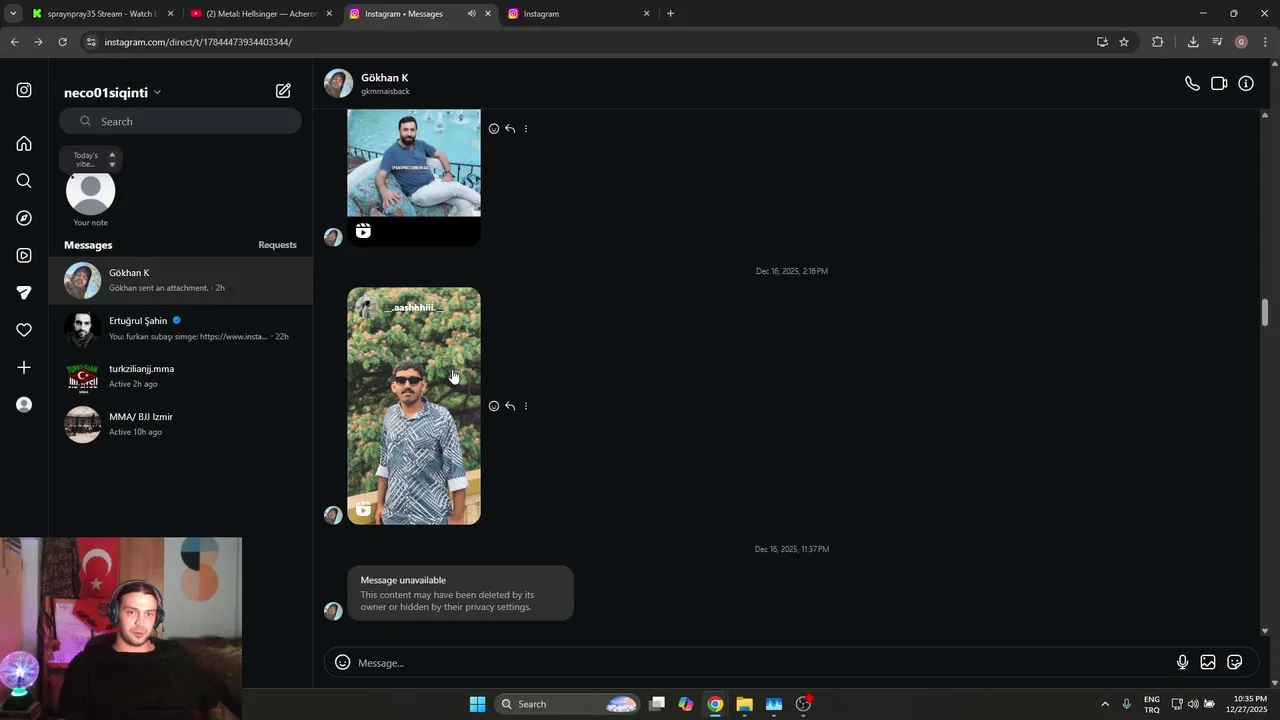Focus the Instagram messages Search field
The width and height of the screenshot is (1280, 720).
(180, 121)
